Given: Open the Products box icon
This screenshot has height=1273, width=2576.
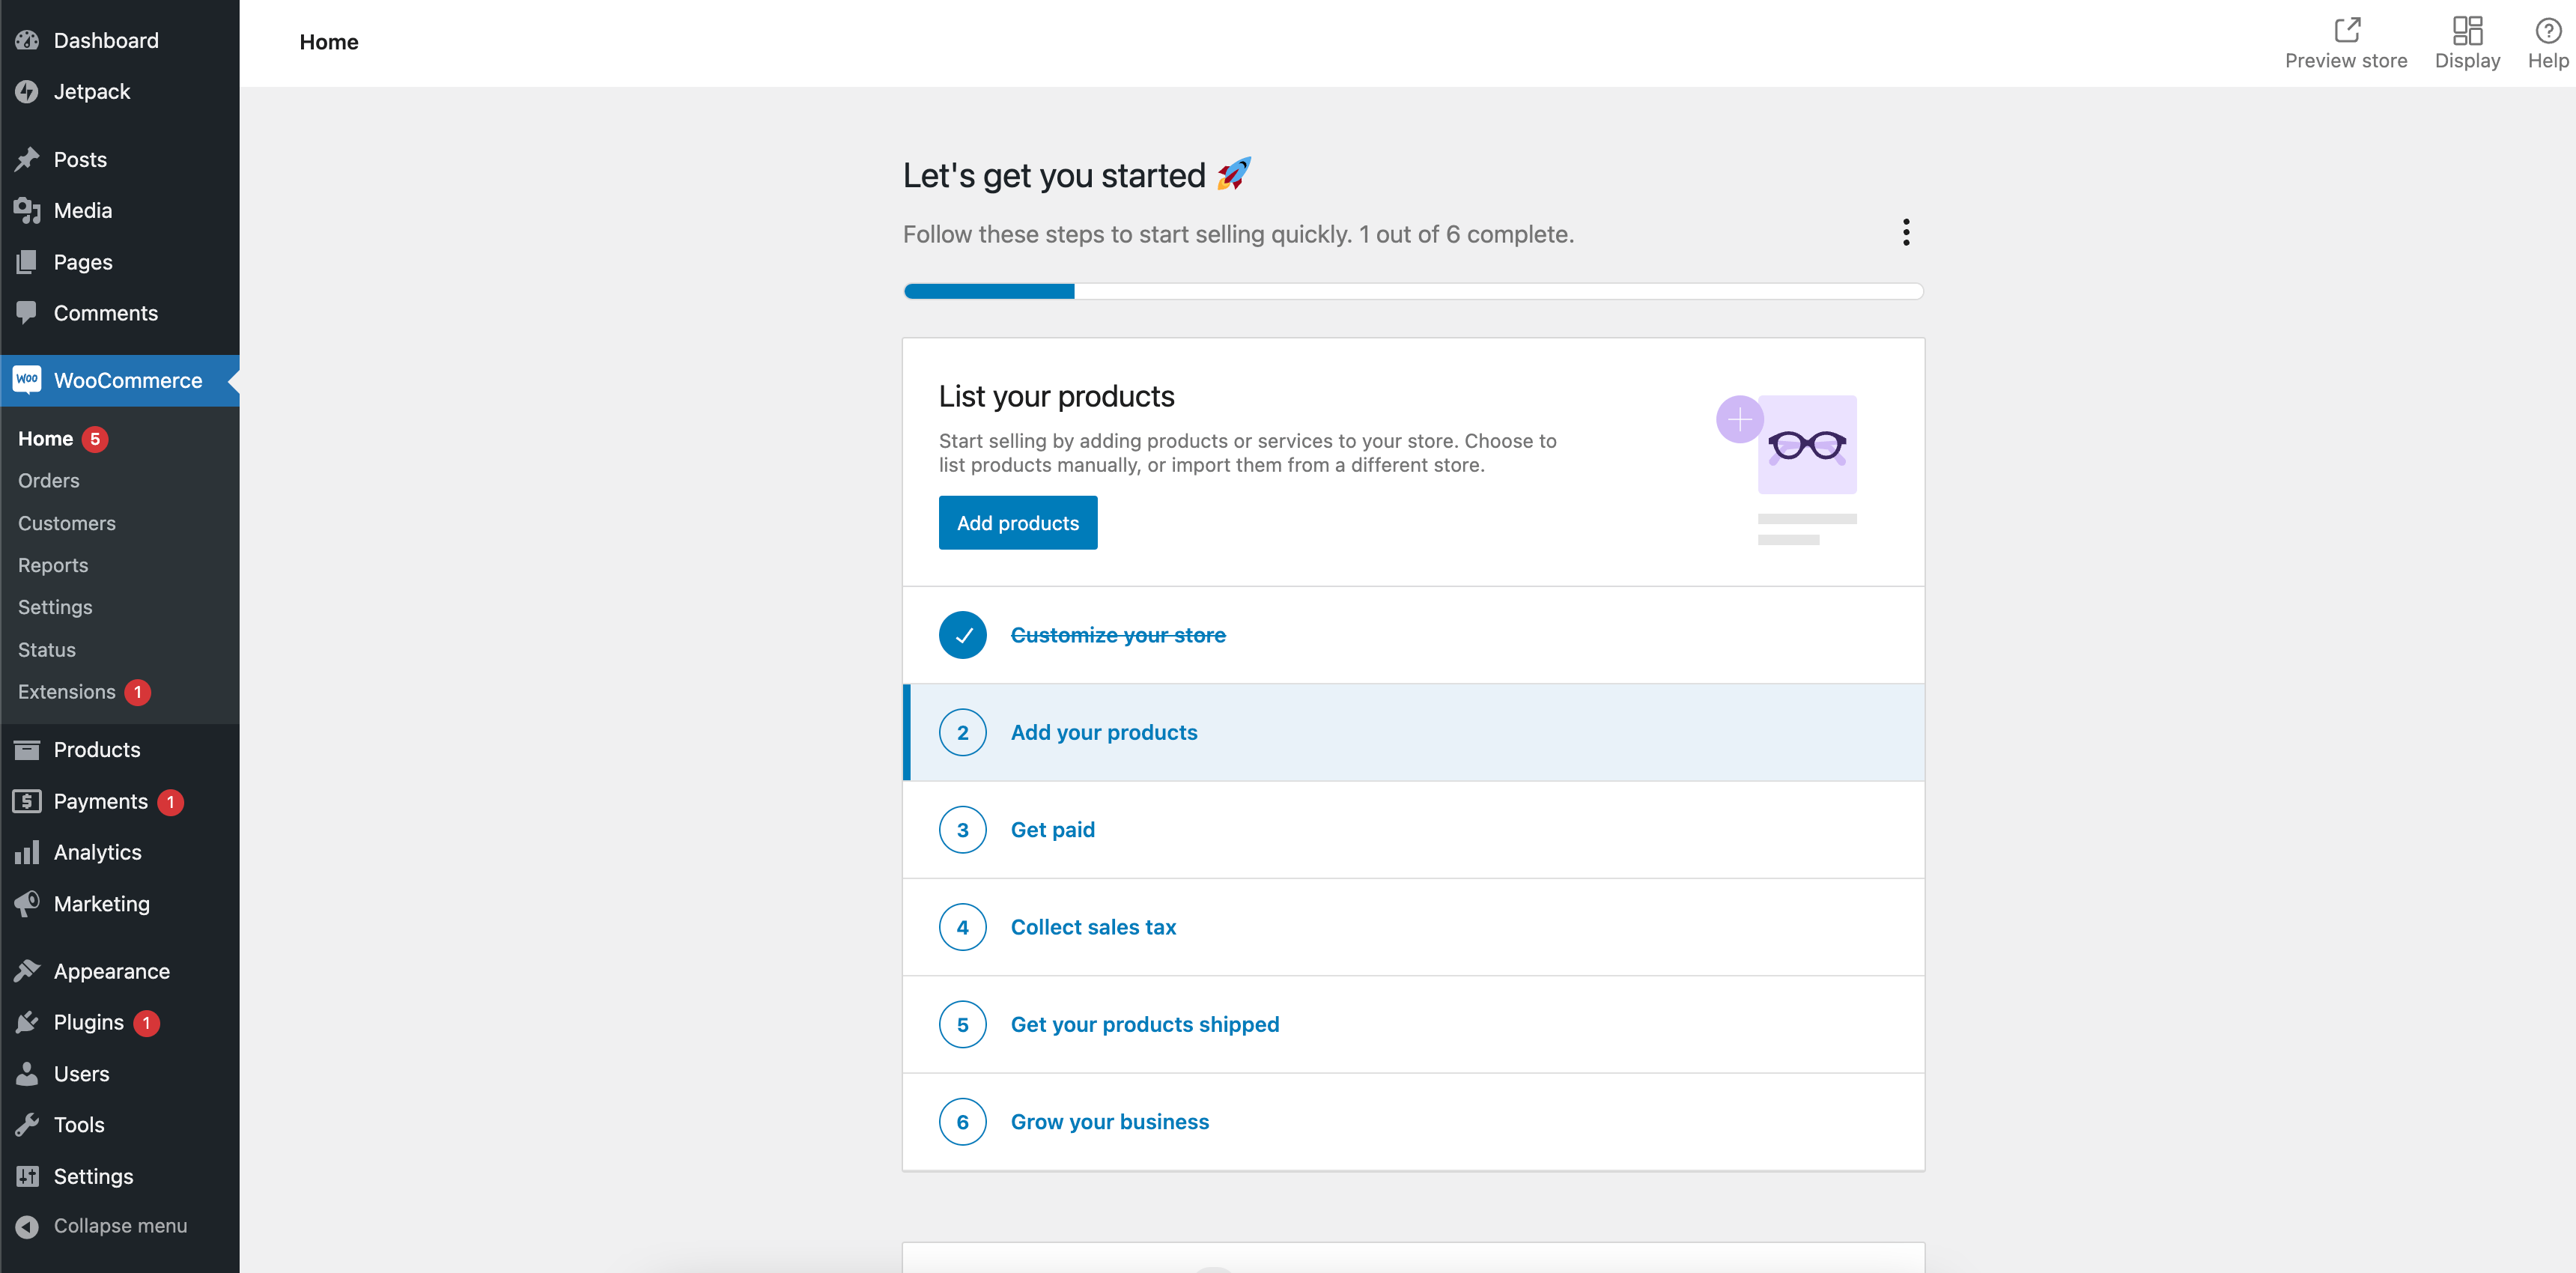Looking at the screenshot, I should [x=27, y=749].
